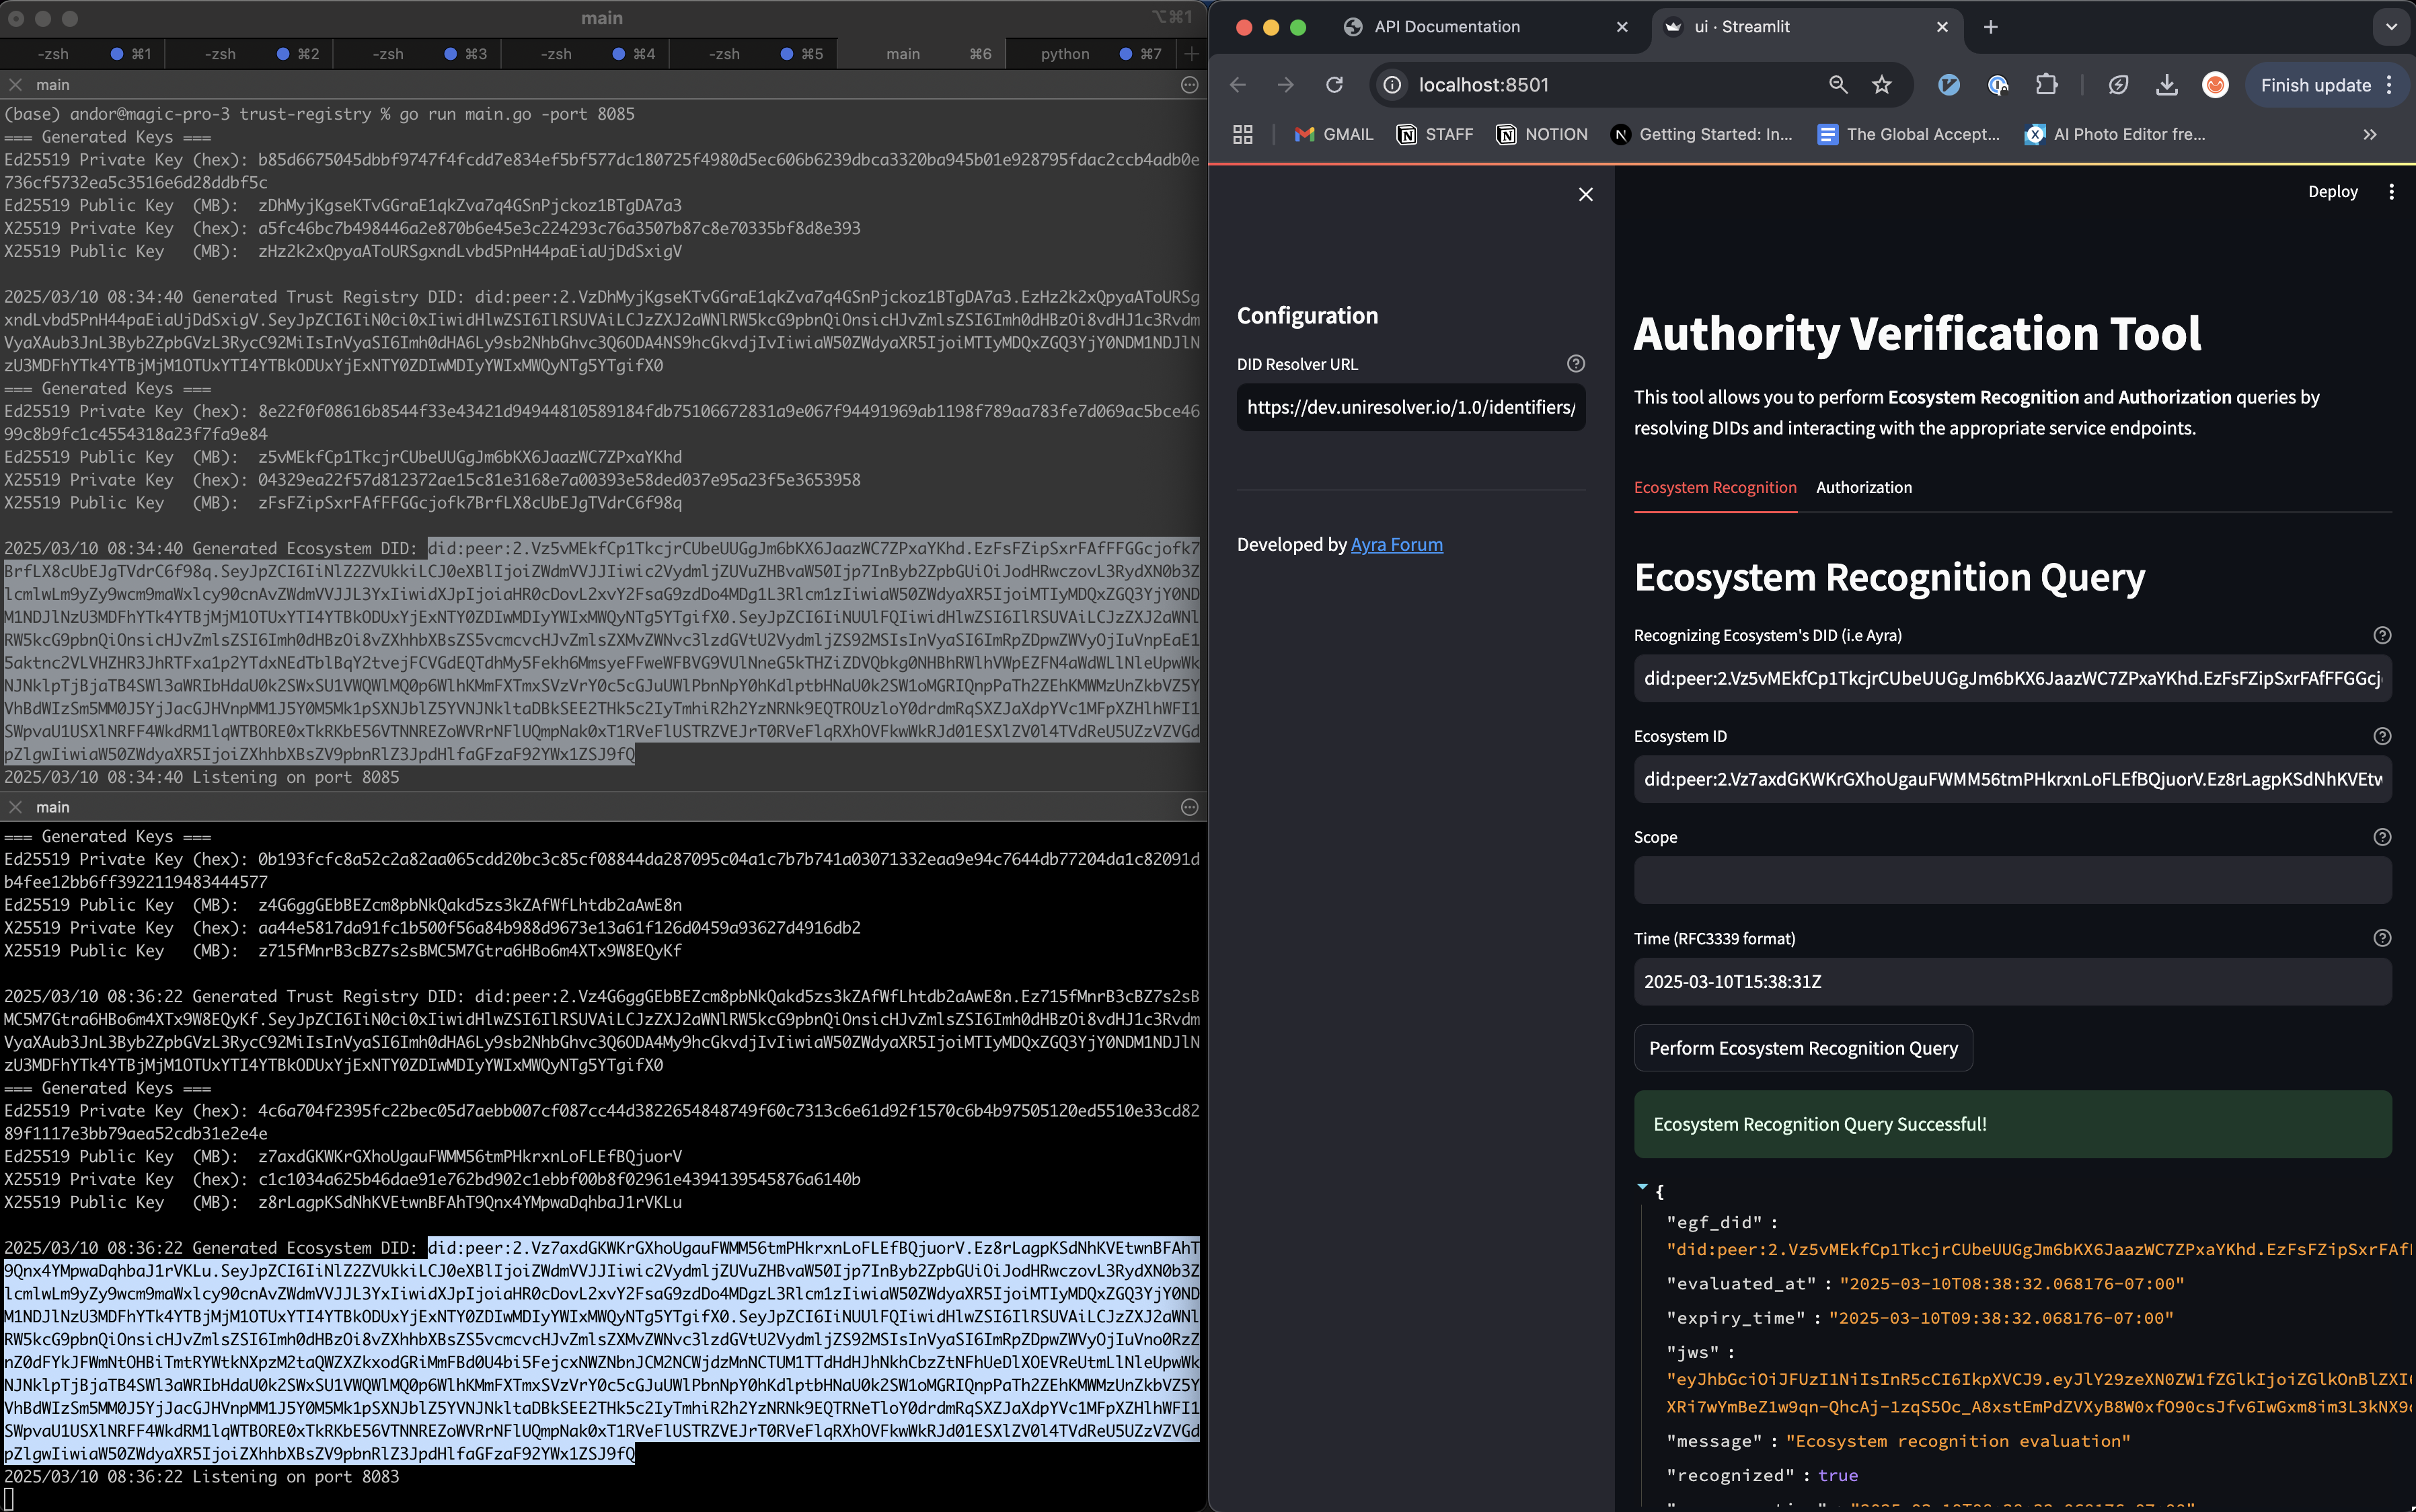Open Getting Started bookmark

(1702, 134)
